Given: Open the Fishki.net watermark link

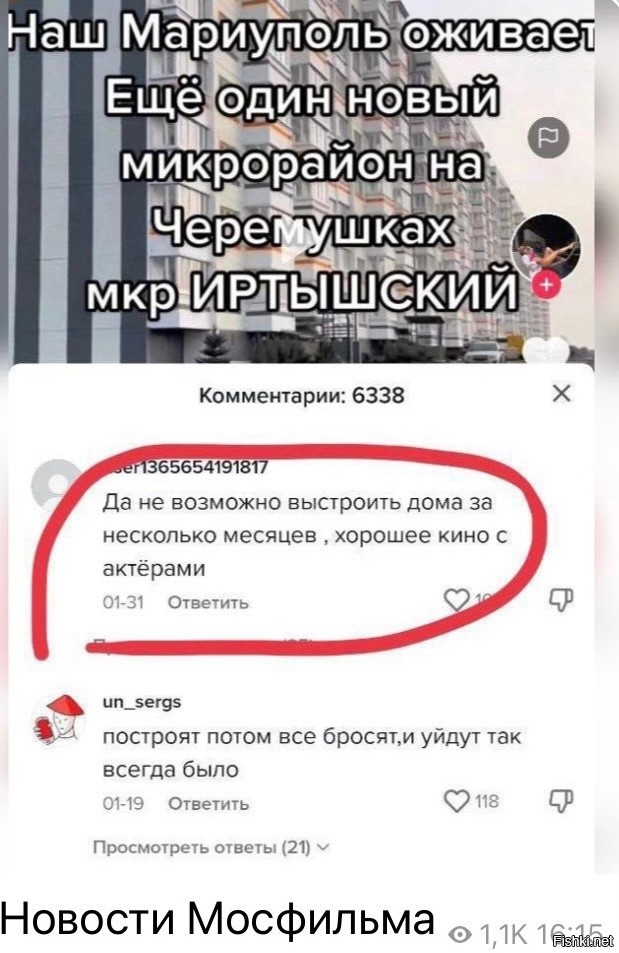Looking at the screenshot, I should [x=584, y=941].
